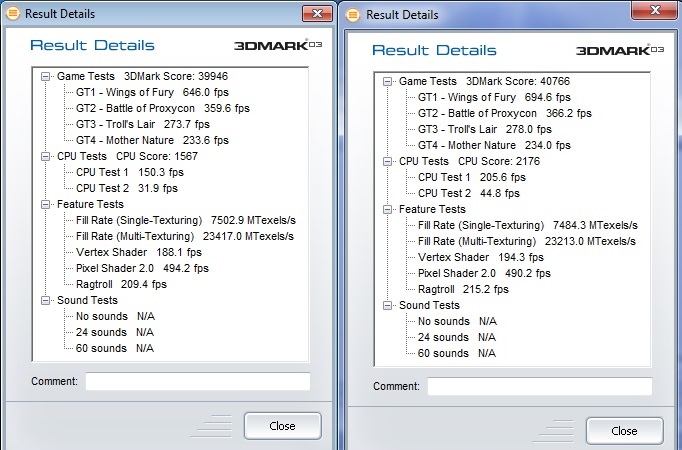The height and width of the screenshot is (450, 682).
Task: Select GT4 Mother Nature 233.6 fps row
Action: (x=152, y=140)
